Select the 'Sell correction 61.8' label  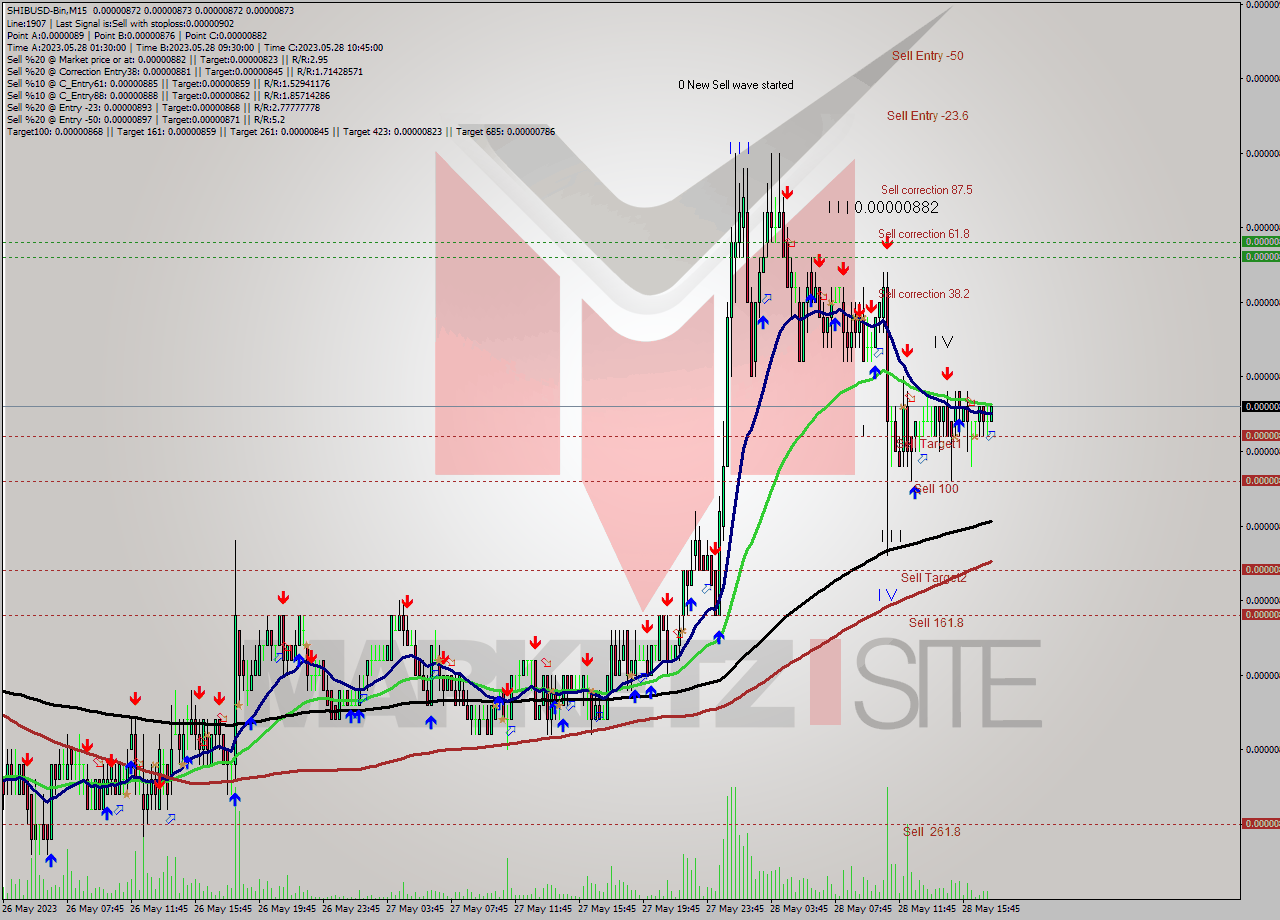click(923, 234)
